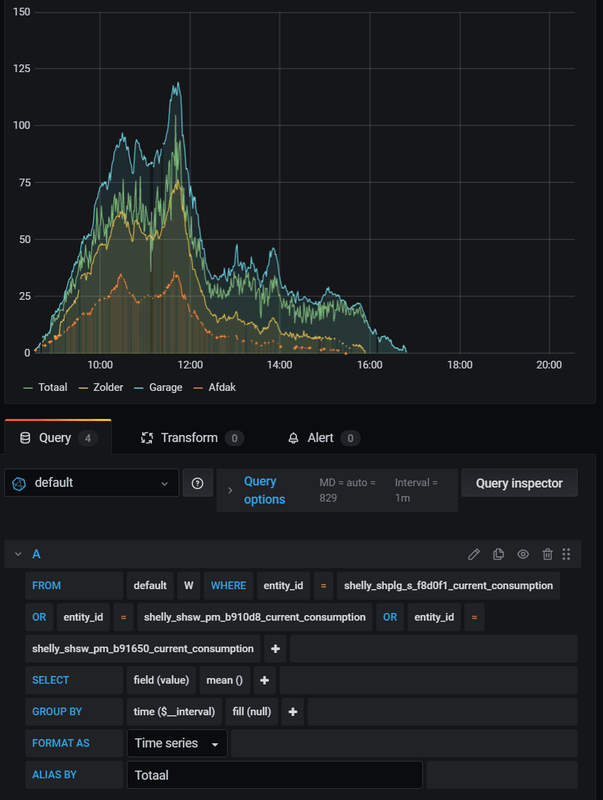This screenshot has width=603, height=800.
Task: Delete query A with the trash icon
Action: point(547,554)
